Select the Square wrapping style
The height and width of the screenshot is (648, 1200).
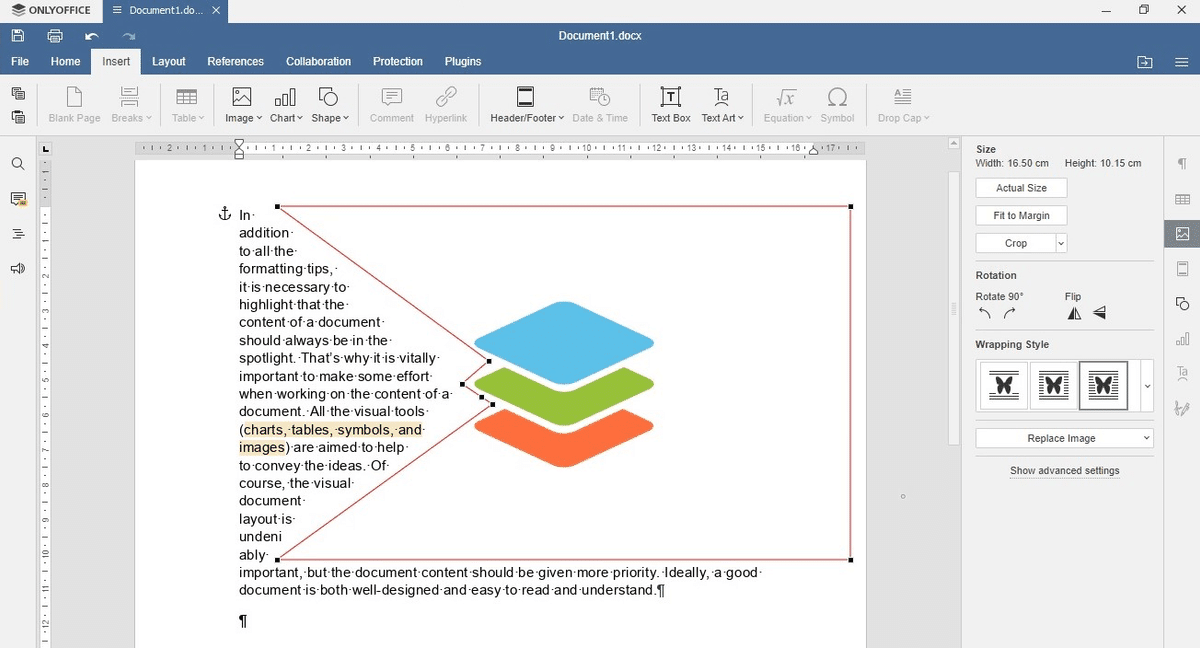pyautogui.click(x=1003, y=385)
